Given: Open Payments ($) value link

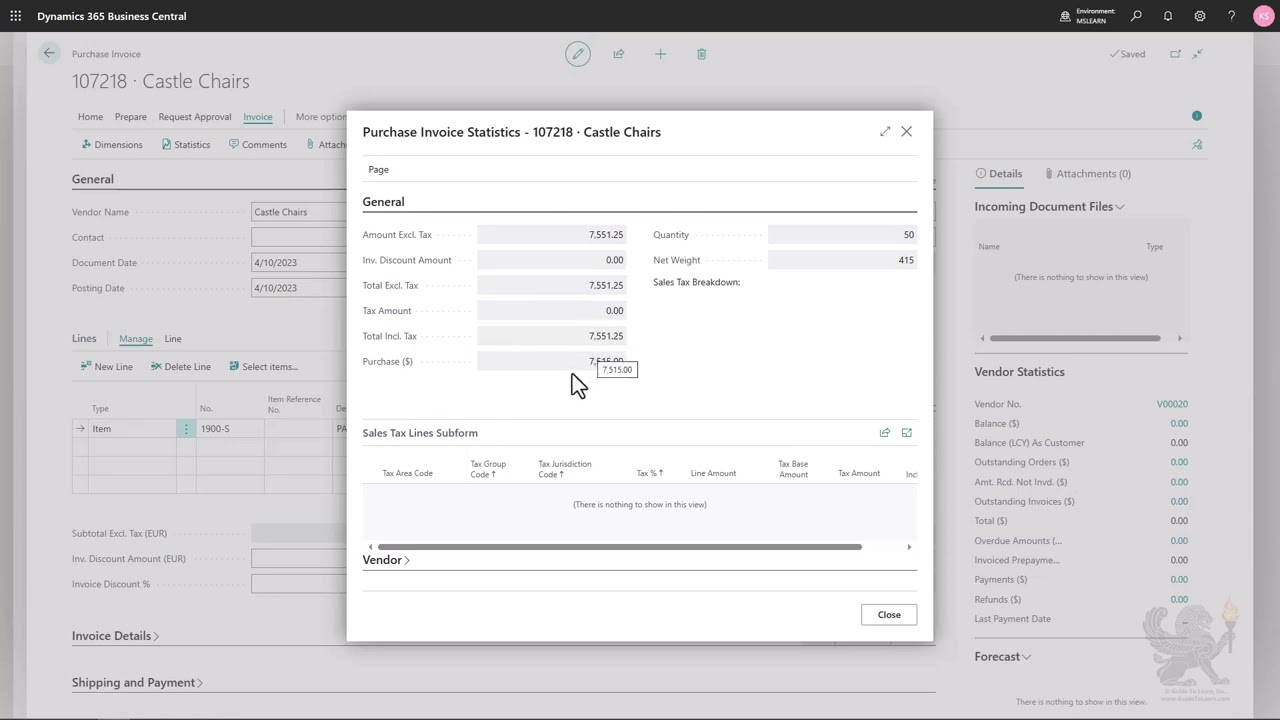Looking at the screenshot, I should (x=1179, y=579).
